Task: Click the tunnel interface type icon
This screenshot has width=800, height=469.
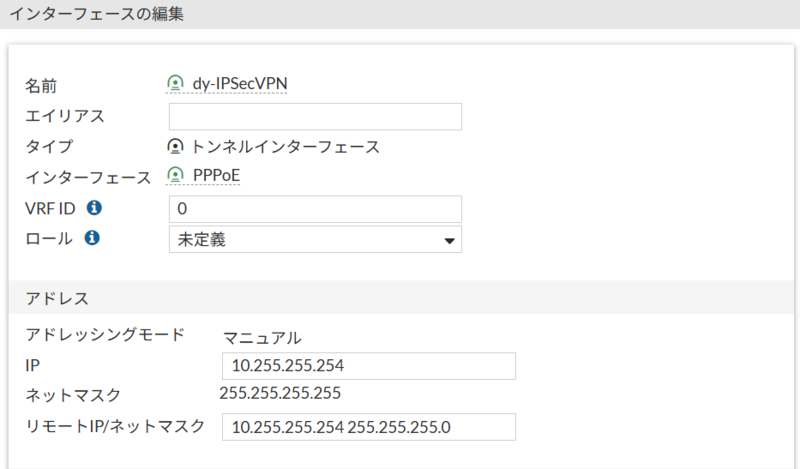Action: point(175,147)
